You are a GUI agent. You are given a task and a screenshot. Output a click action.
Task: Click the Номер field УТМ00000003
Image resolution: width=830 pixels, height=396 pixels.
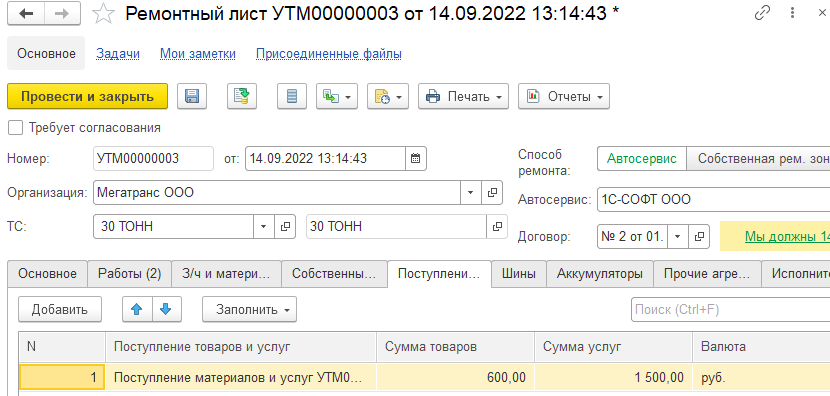(x=153, y=158)
